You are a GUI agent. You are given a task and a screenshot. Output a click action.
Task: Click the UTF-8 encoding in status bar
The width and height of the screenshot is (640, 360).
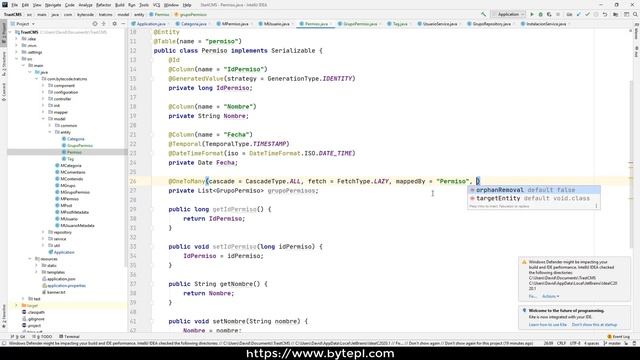pyautogui.click(x=575, y=343)
